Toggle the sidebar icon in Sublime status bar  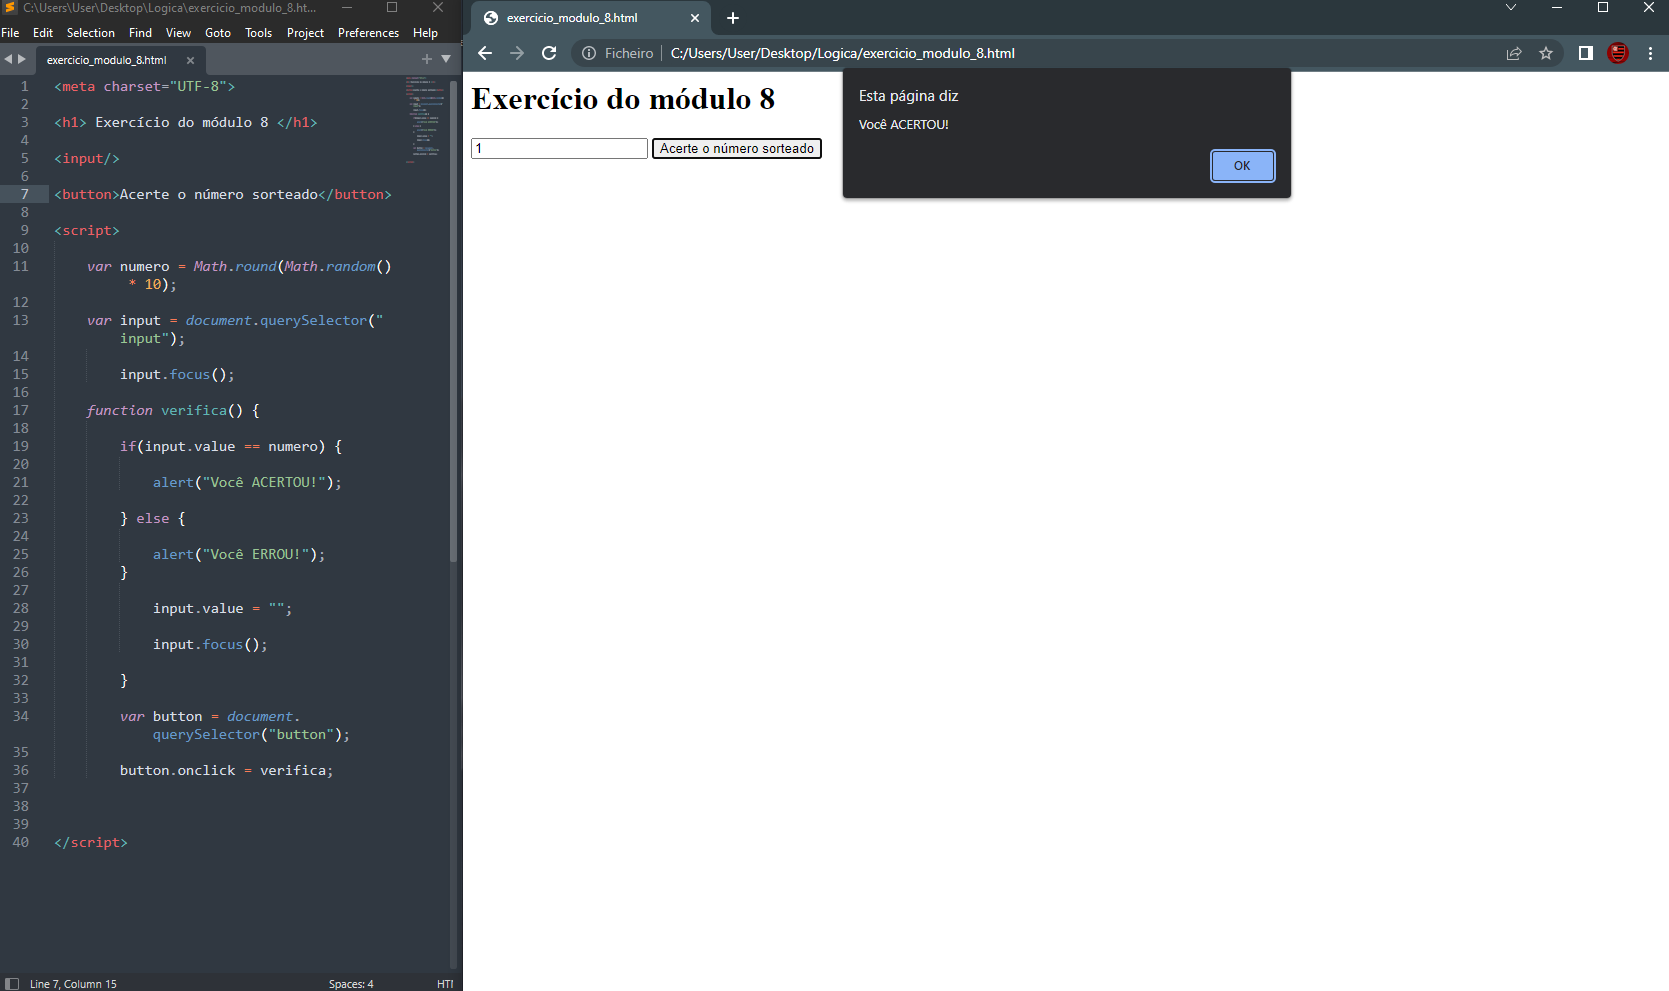(12, 984)
